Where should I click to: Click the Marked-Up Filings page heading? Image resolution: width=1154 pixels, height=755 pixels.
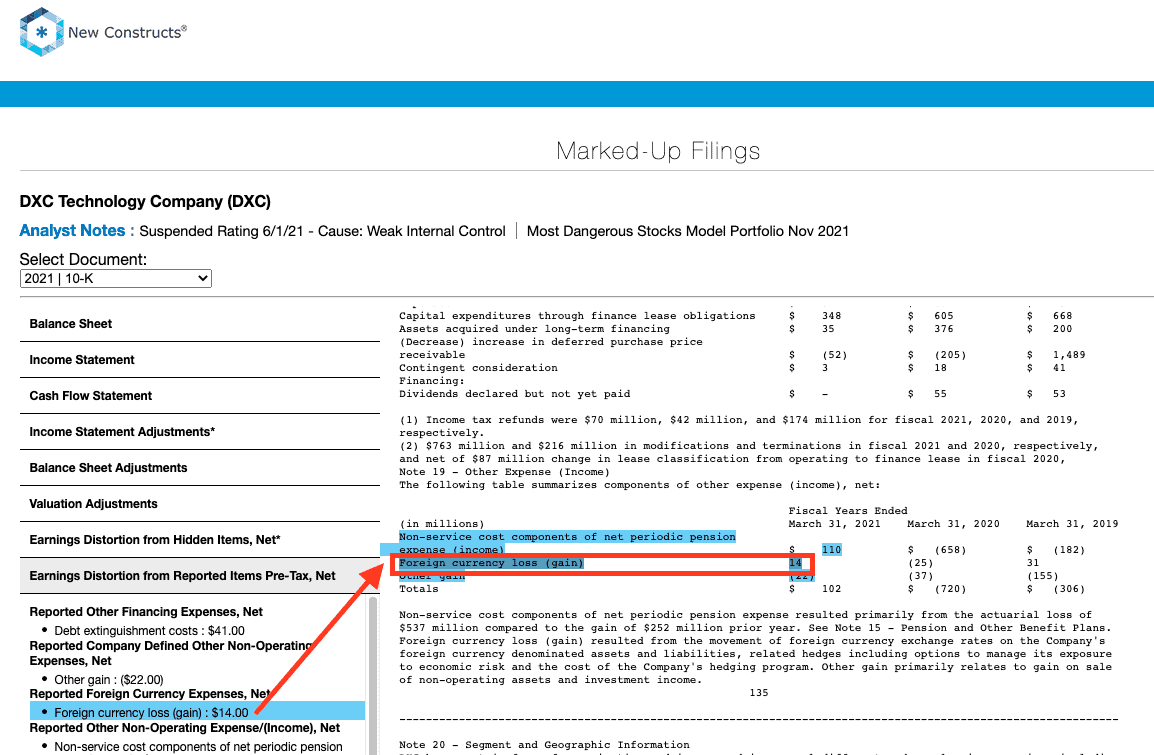pos(658,151)
